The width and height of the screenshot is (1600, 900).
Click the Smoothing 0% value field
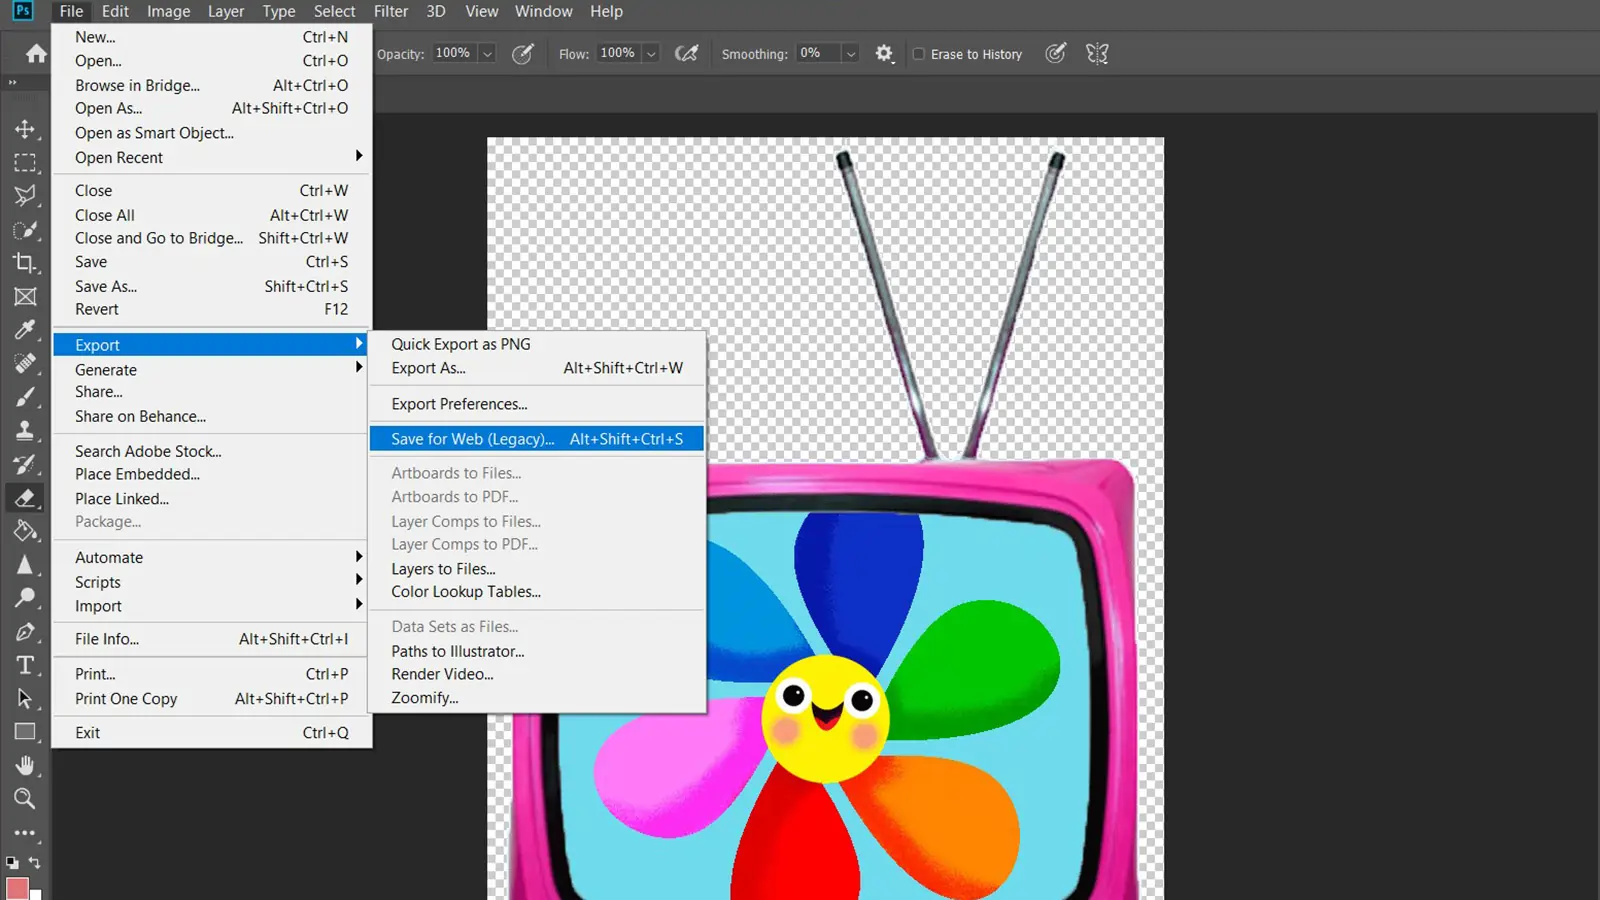818,53
